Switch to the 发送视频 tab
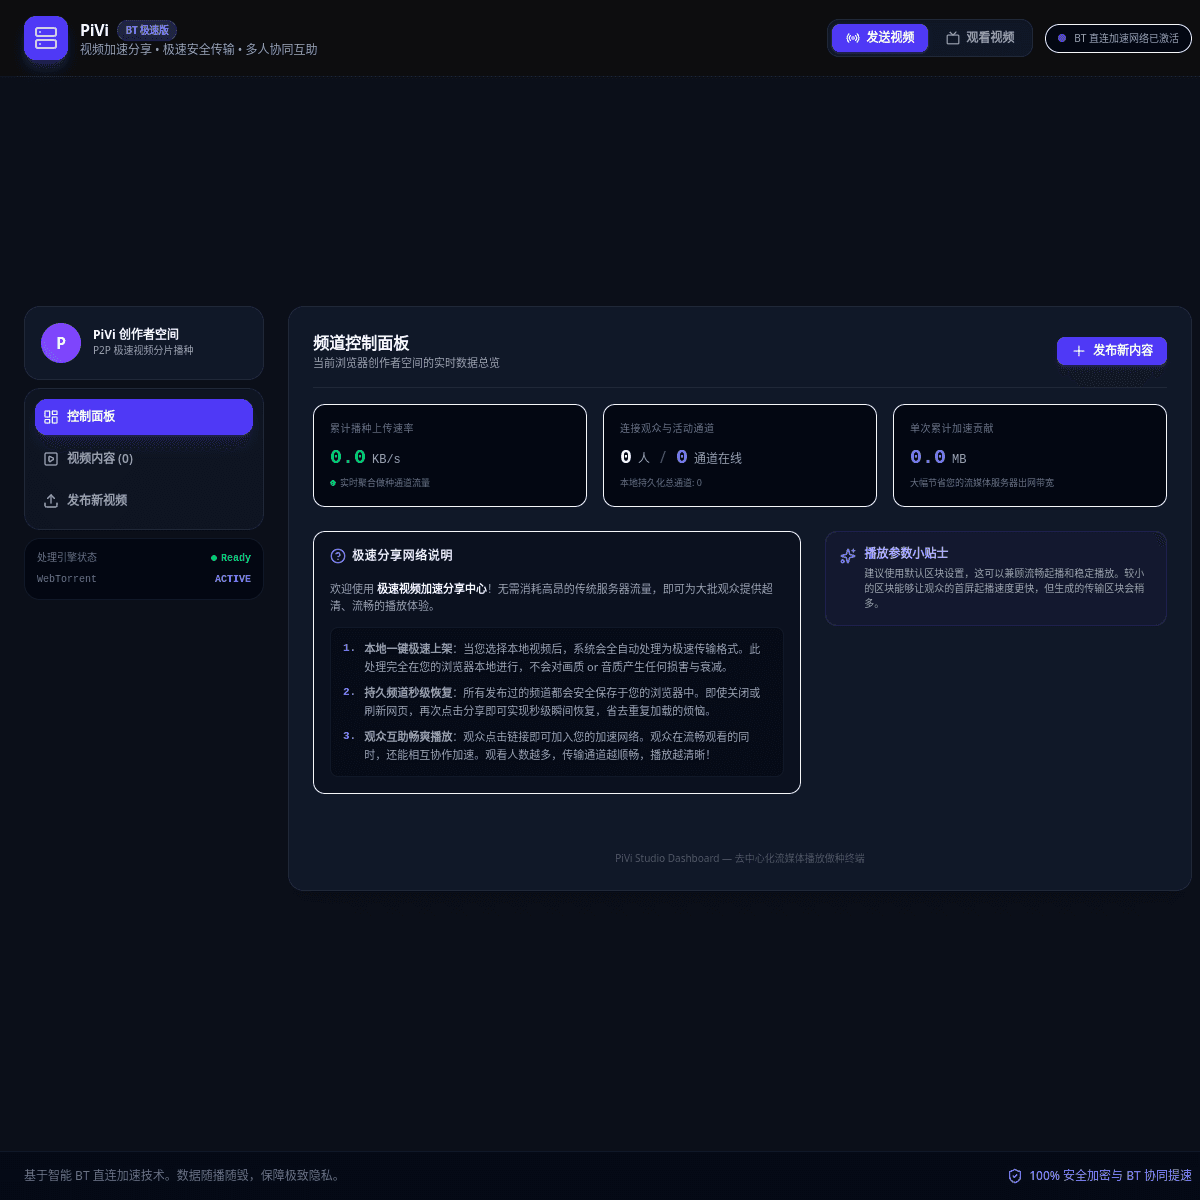 (880, 38)
